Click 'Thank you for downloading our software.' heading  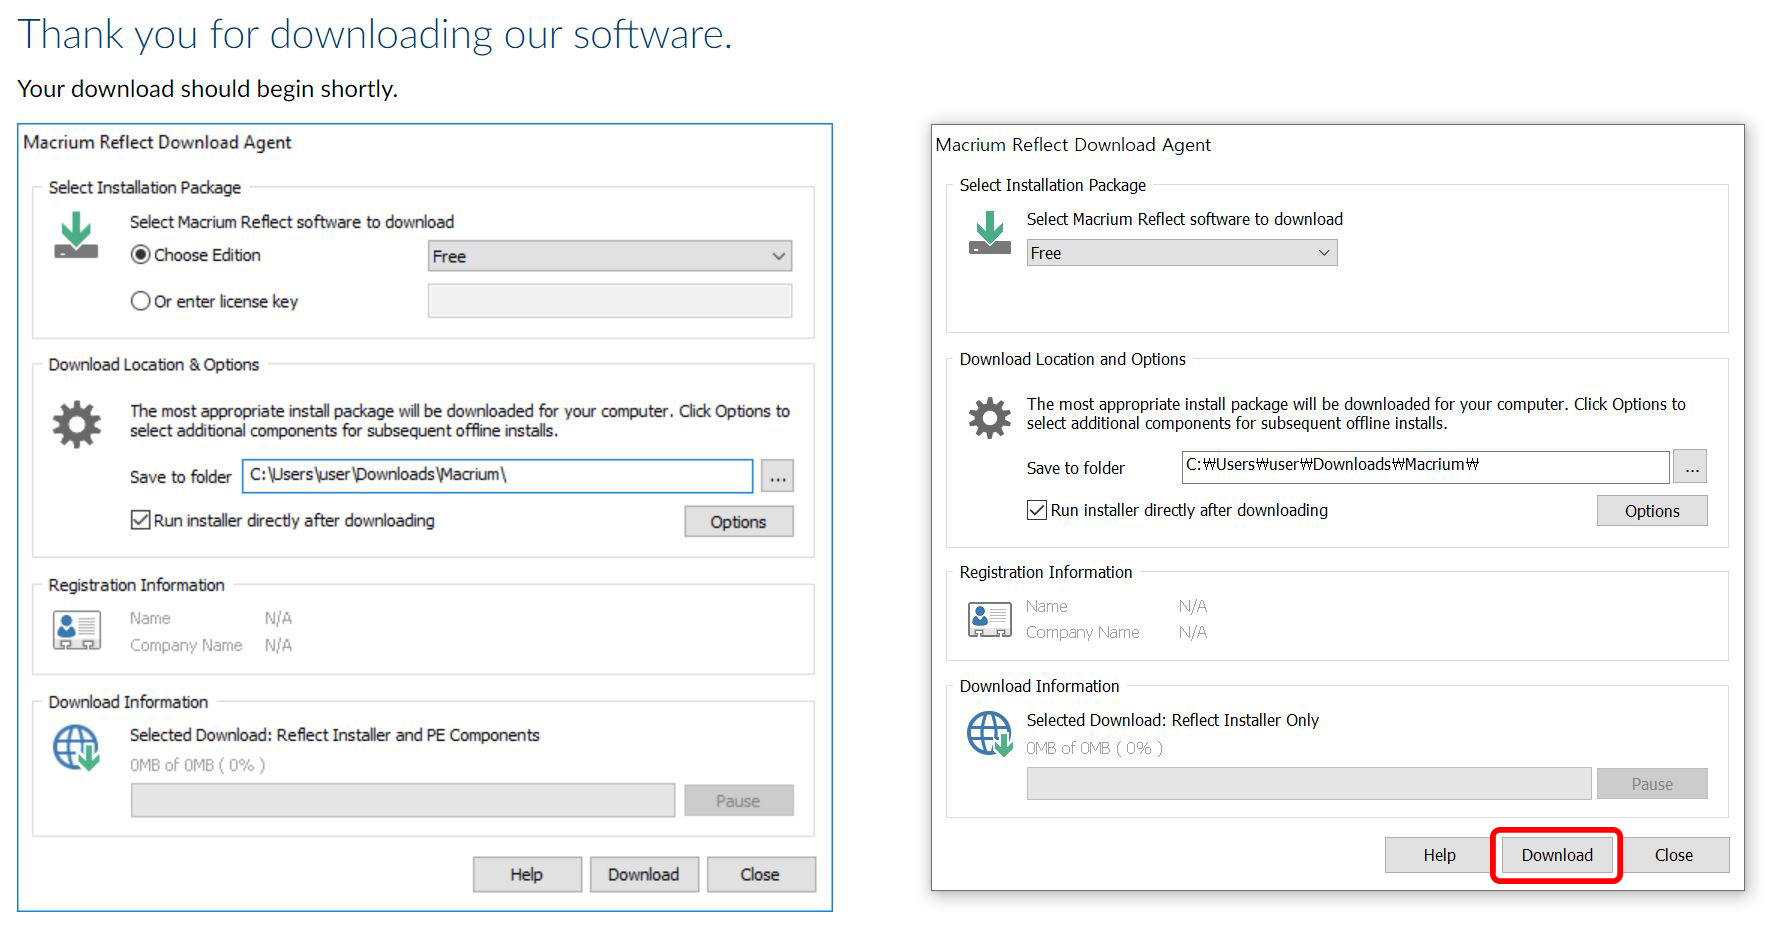point(375,34)
